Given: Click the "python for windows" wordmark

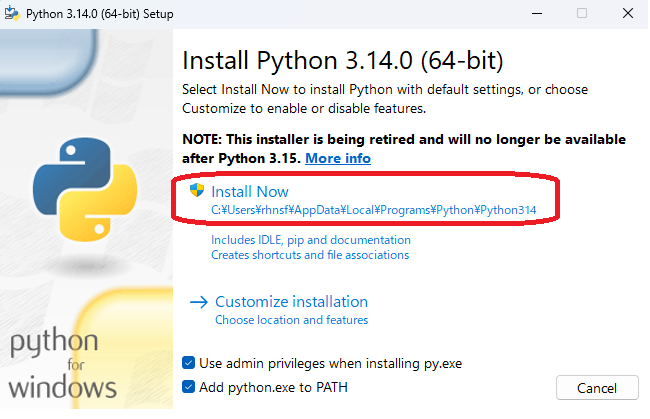Looking at the screenshot, I should [64, 364].
